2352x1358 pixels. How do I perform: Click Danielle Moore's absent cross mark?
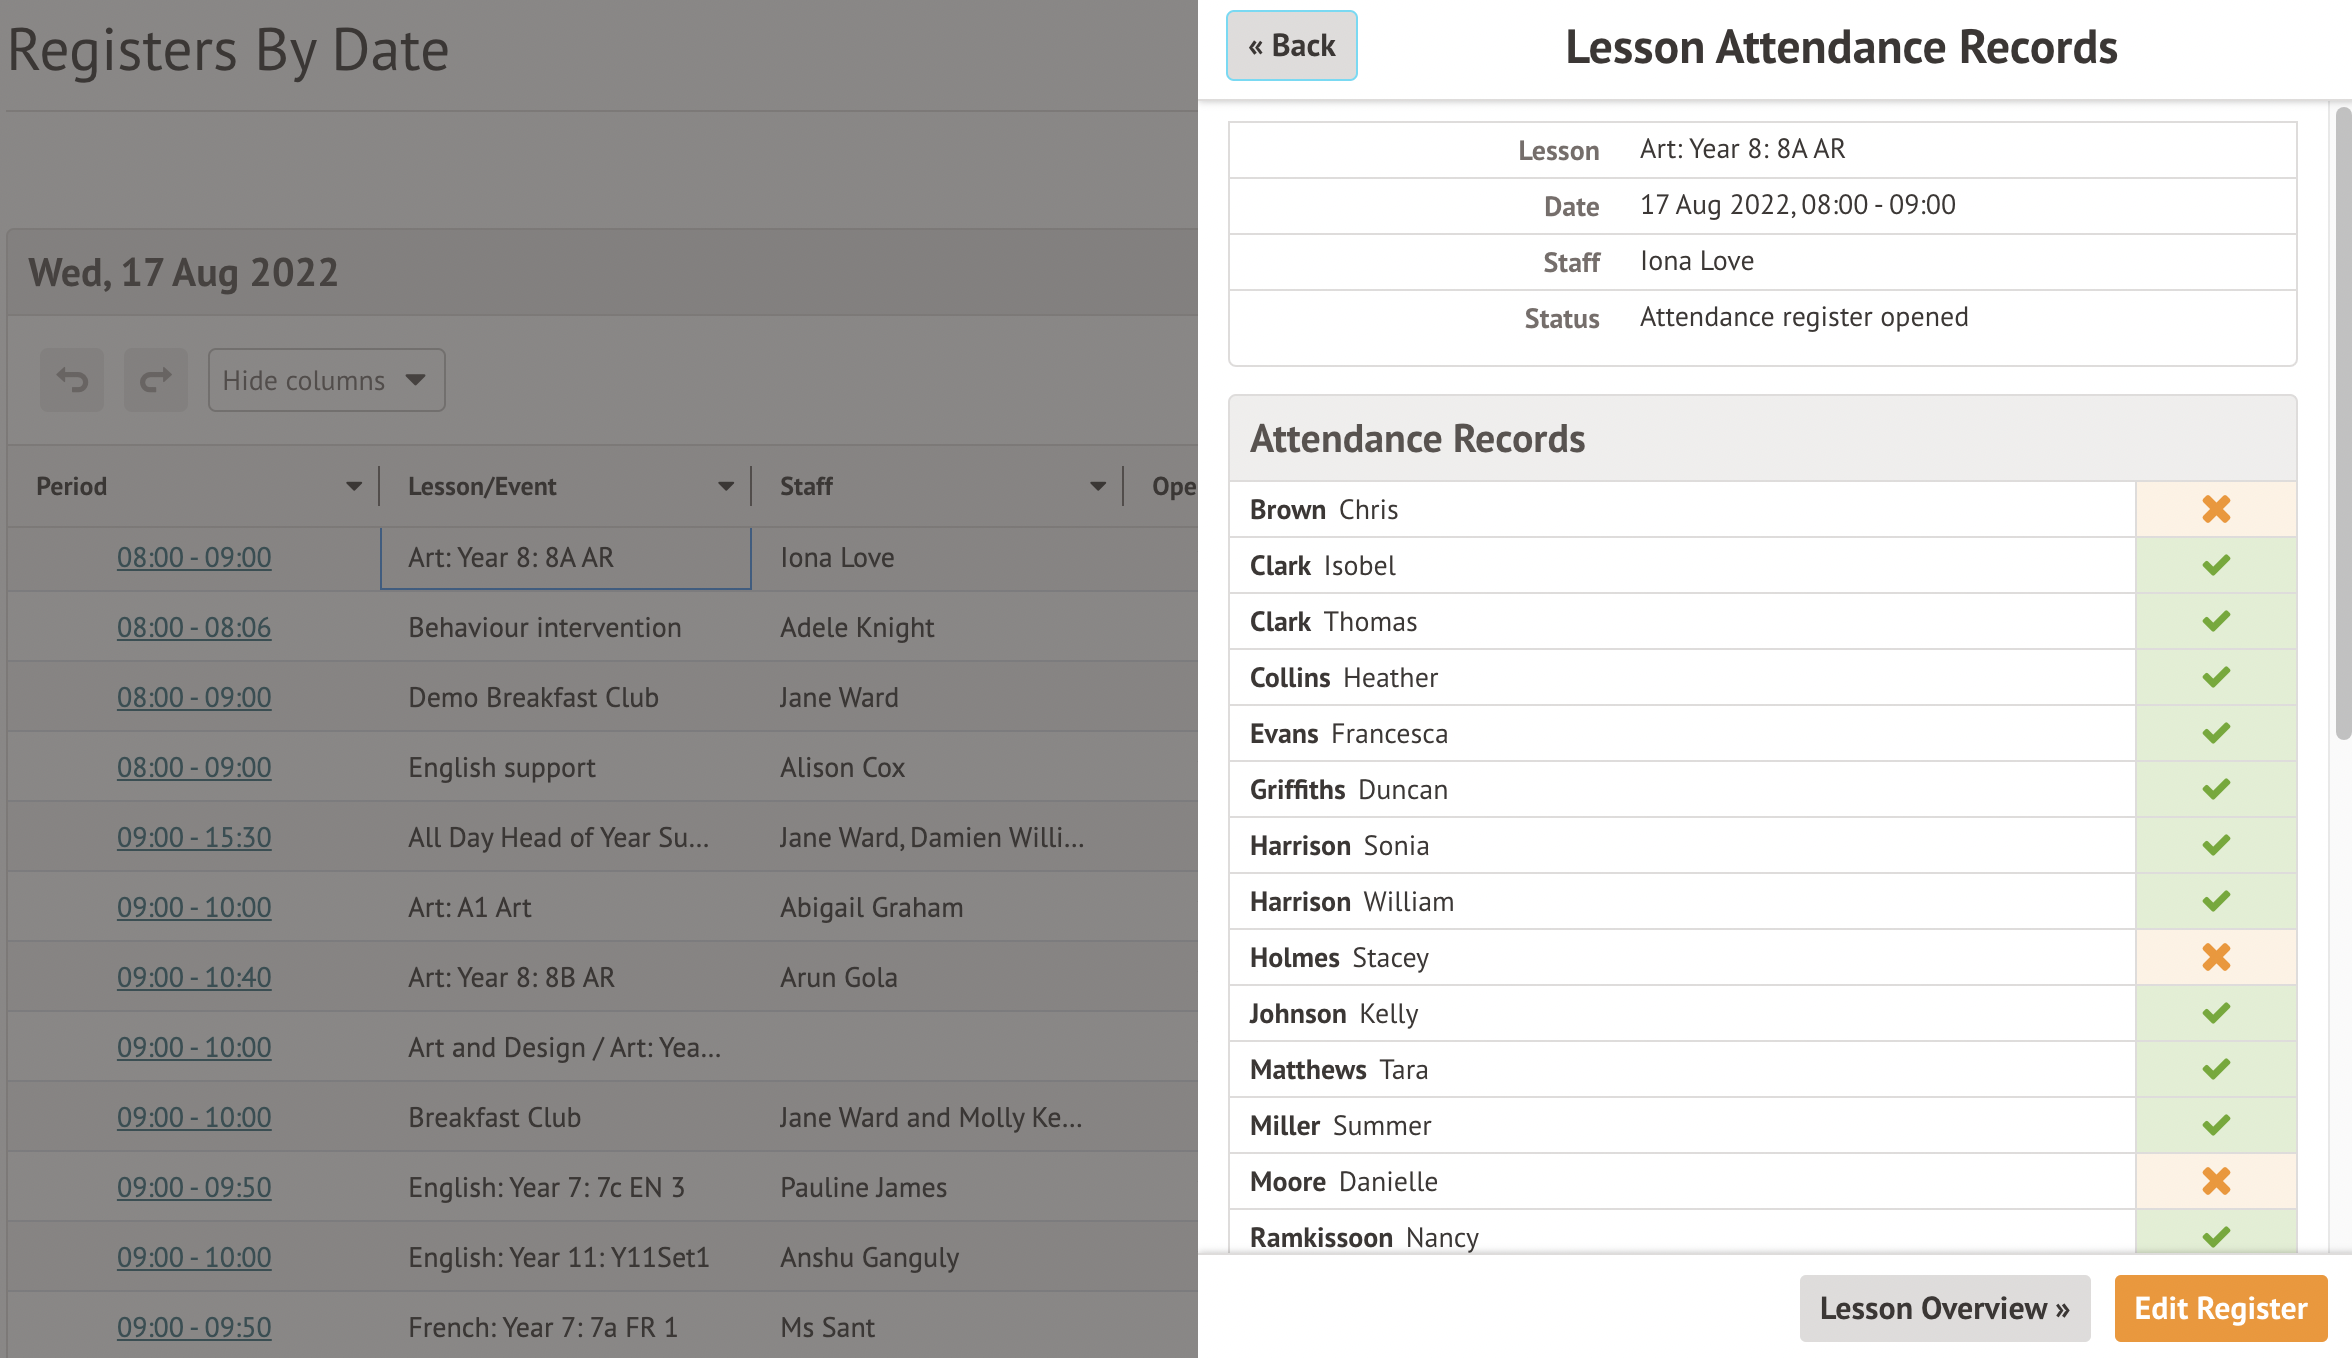[x=2215, y=1181]
